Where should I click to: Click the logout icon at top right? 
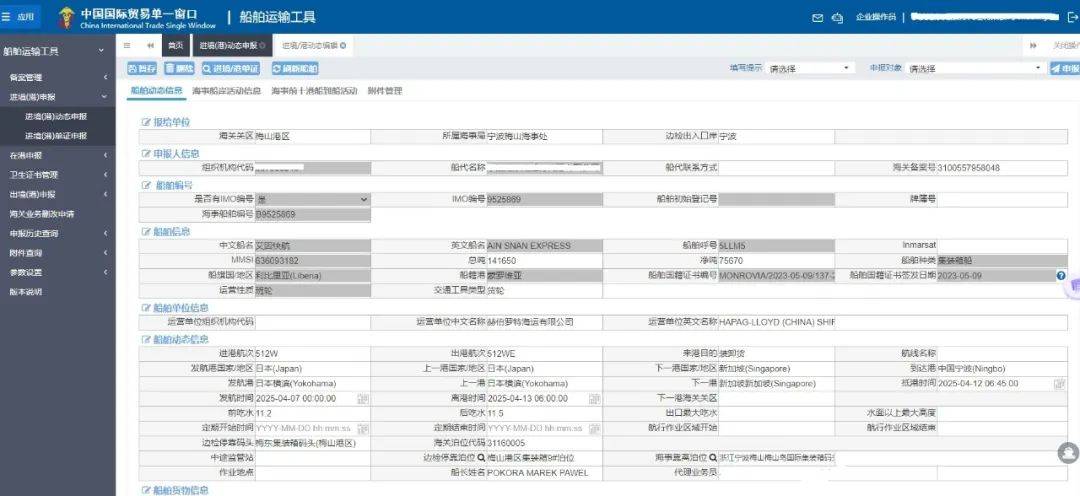(1072, 17)
